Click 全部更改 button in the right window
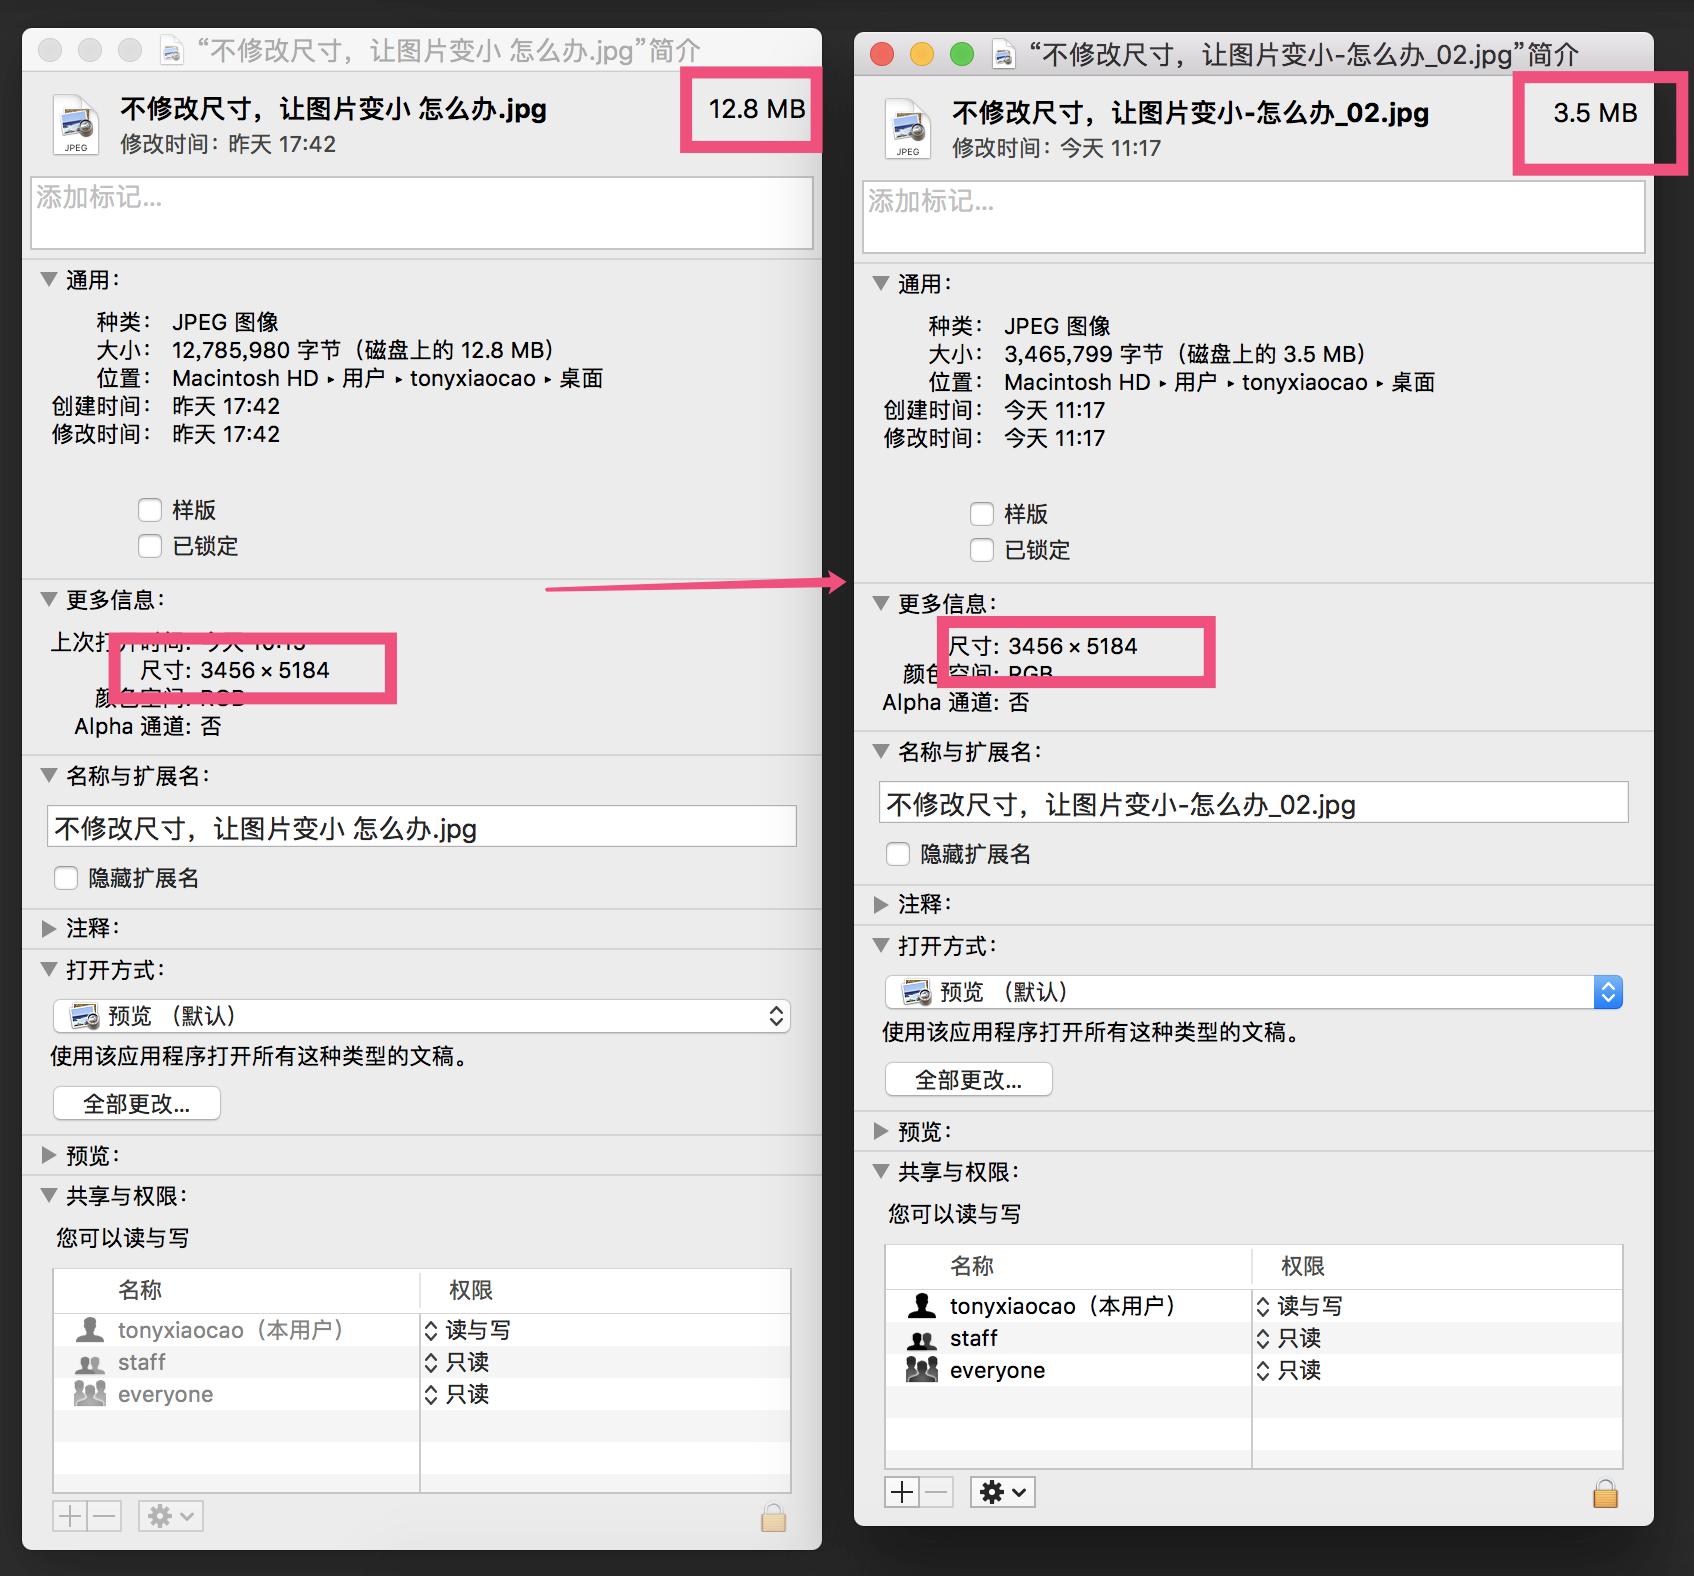The height and width of the screenshot is (1576, 1694). click(967, 1079)
